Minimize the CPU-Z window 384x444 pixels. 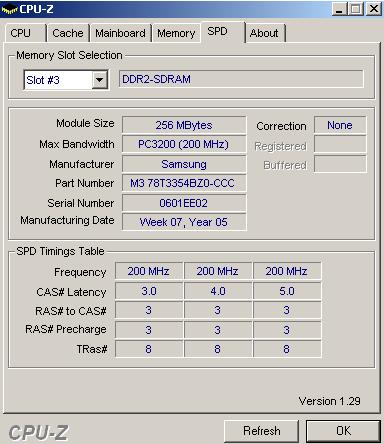339,9
